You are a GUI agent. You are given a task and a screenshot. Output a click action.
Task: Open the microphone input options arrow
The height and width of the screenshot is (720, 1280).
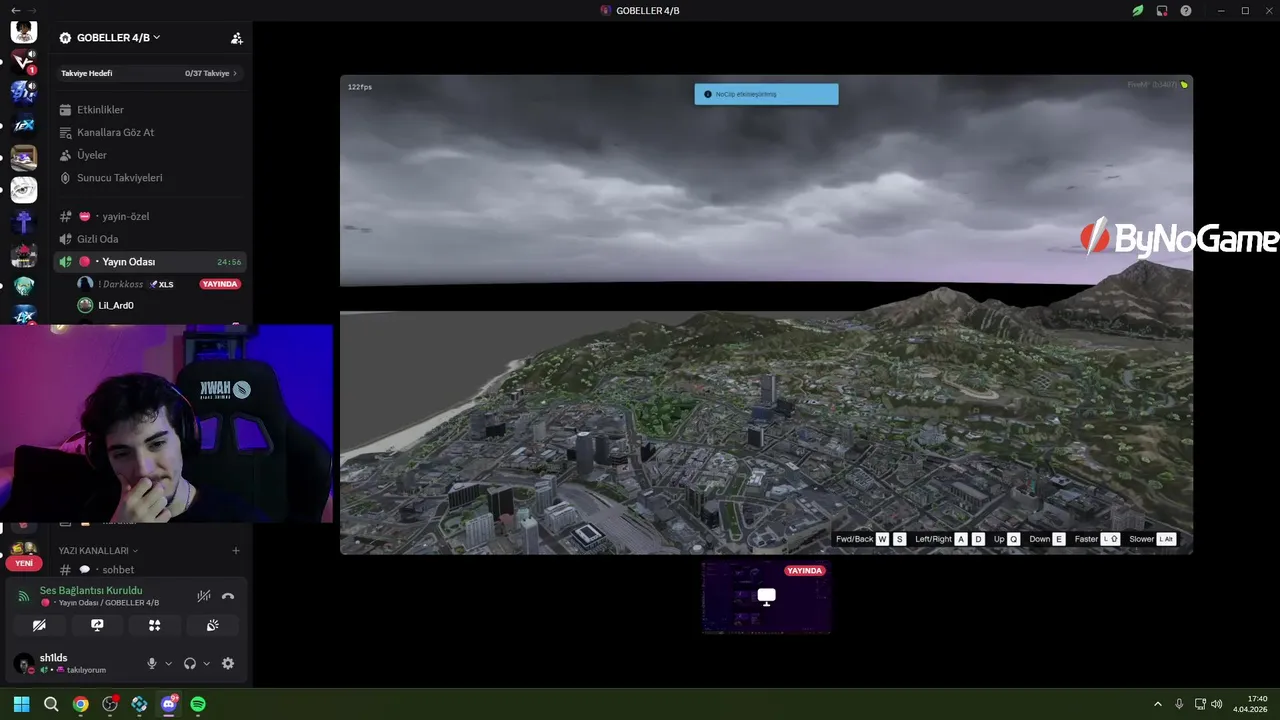168,663
